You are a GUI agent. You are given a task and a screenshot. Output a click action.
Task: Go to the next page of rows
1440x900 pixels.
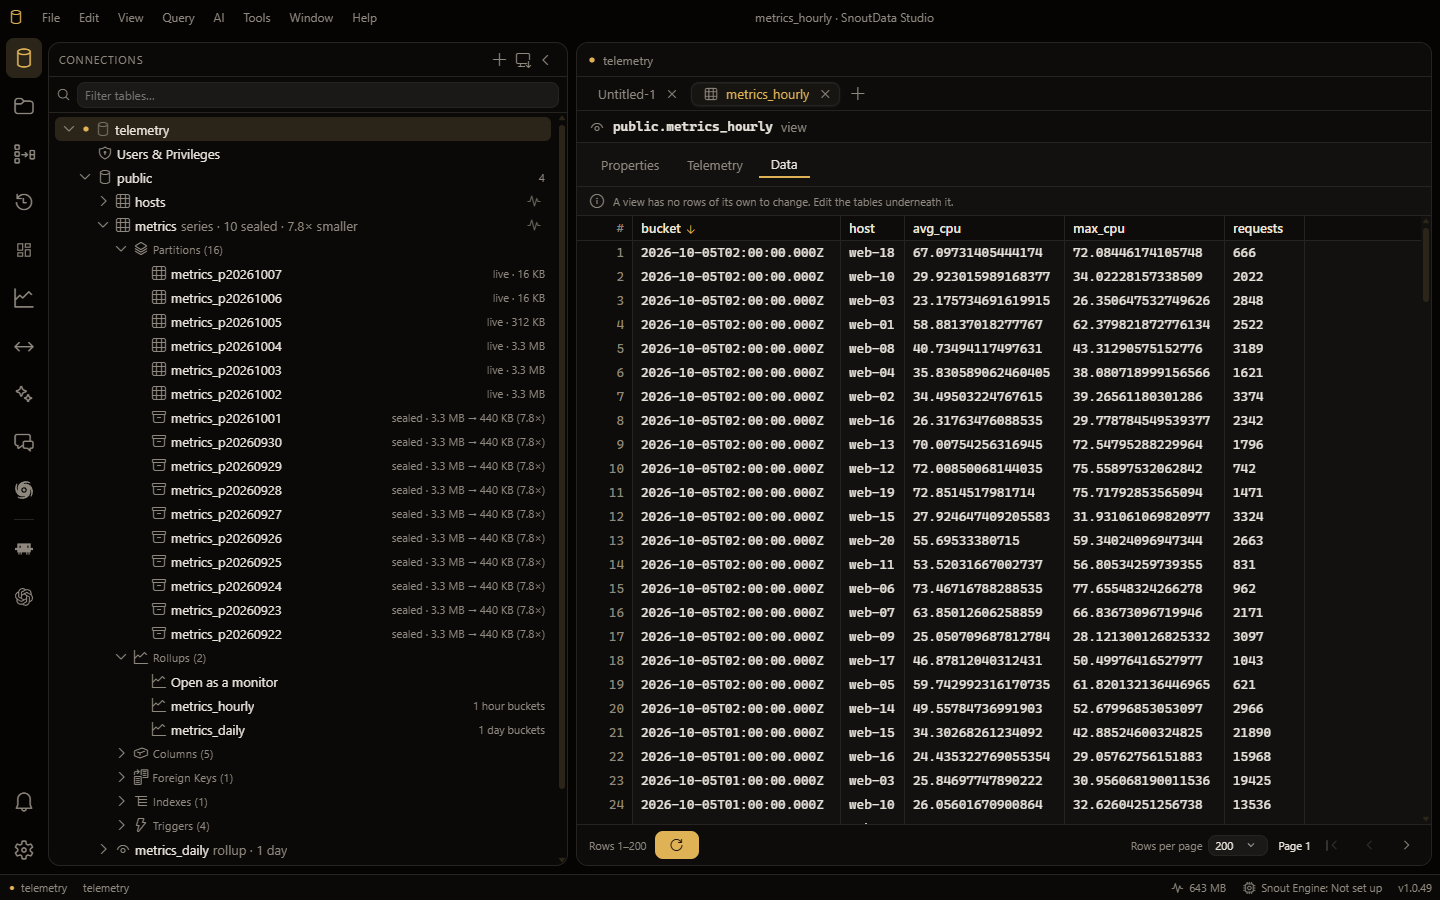point(1406,846)
